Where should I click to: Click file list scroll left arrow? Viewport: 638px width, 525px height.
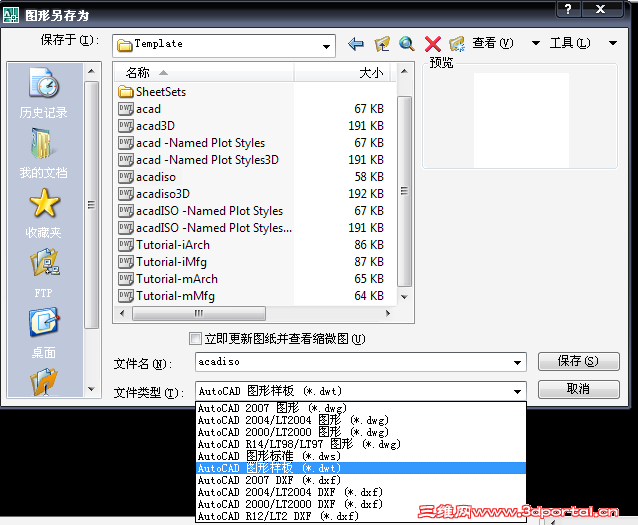[x=122, y=313]
